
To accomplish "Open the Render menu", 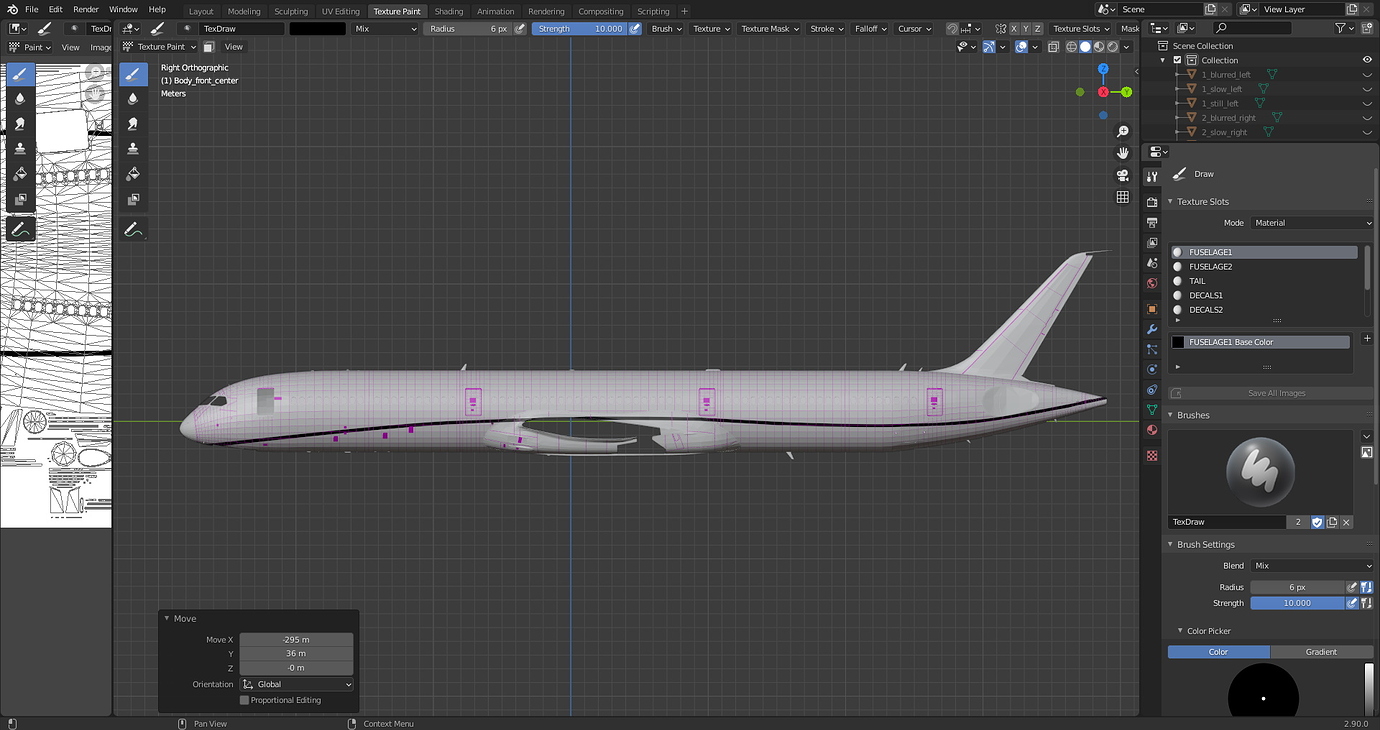I will point(86,9).
